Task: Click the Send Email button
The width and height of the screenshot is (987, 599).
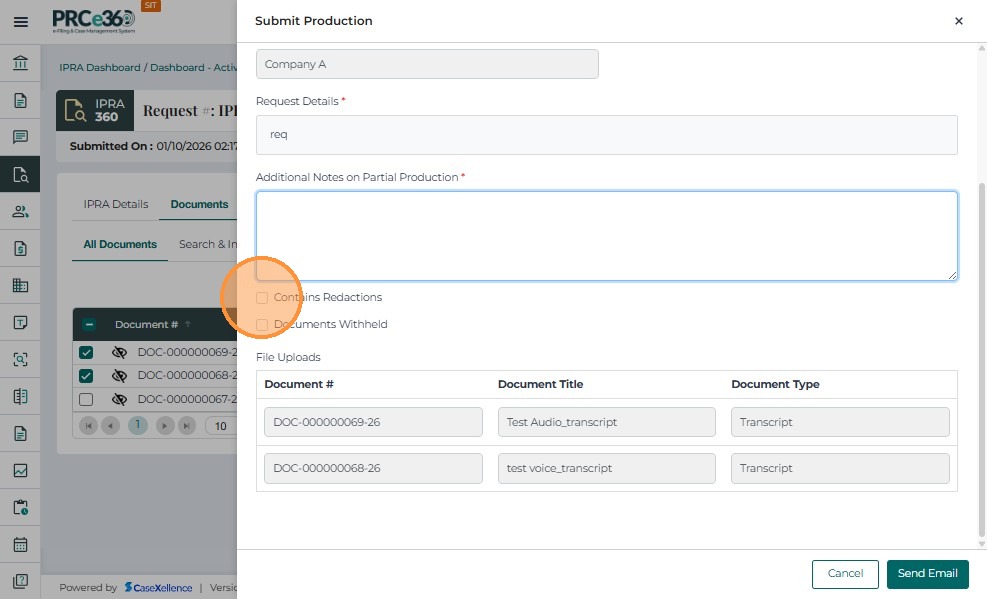Action: point(927,574)
